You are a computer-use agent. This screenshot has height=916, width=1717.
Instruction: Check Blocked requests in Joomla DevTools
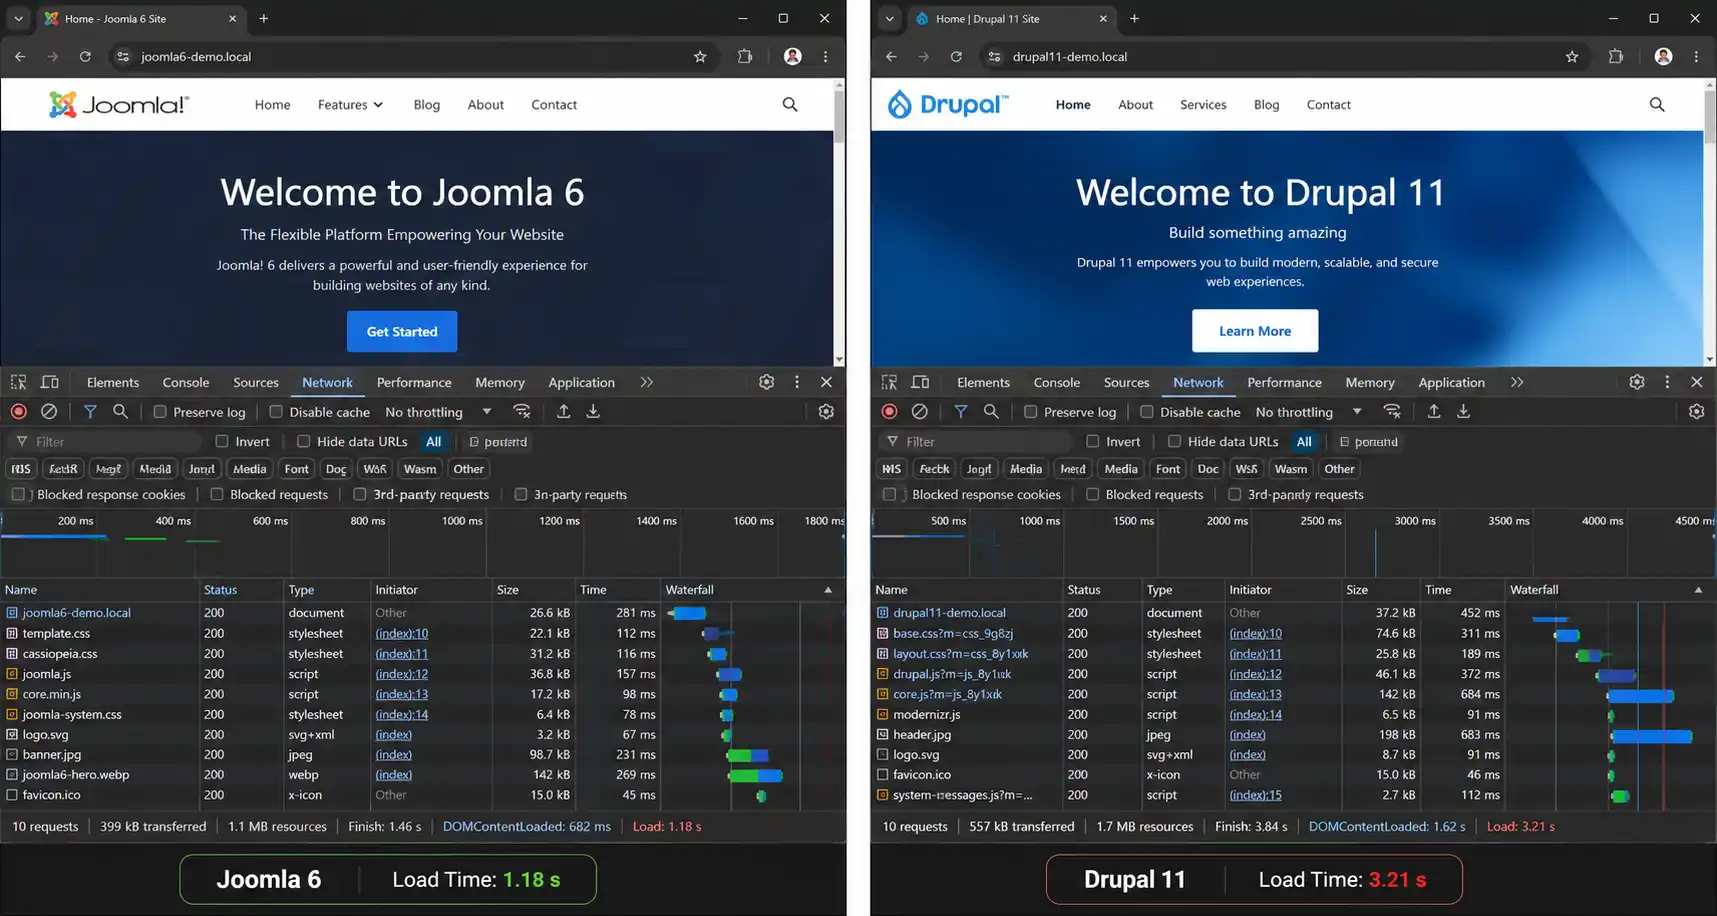tap(217, 494)
